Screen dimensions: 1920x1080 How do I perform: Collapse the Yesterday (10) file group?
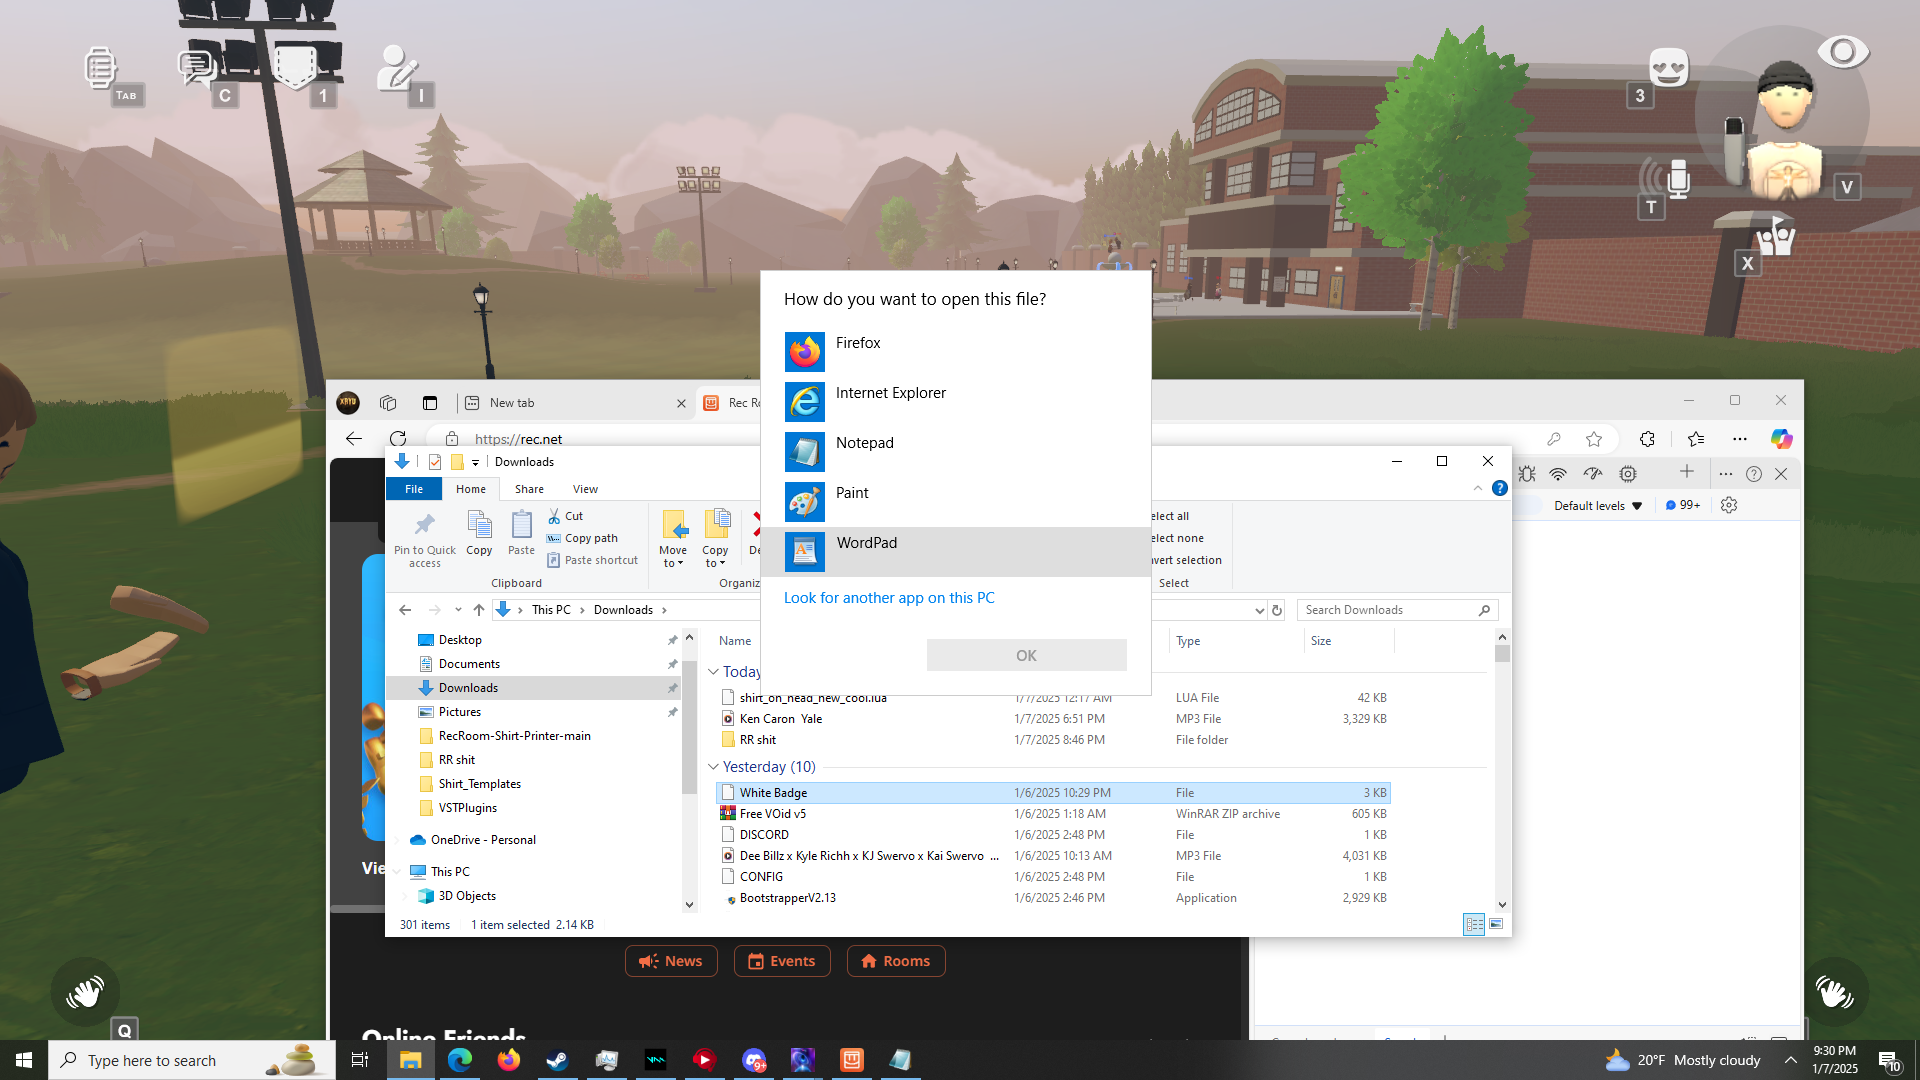coord(713,767)
